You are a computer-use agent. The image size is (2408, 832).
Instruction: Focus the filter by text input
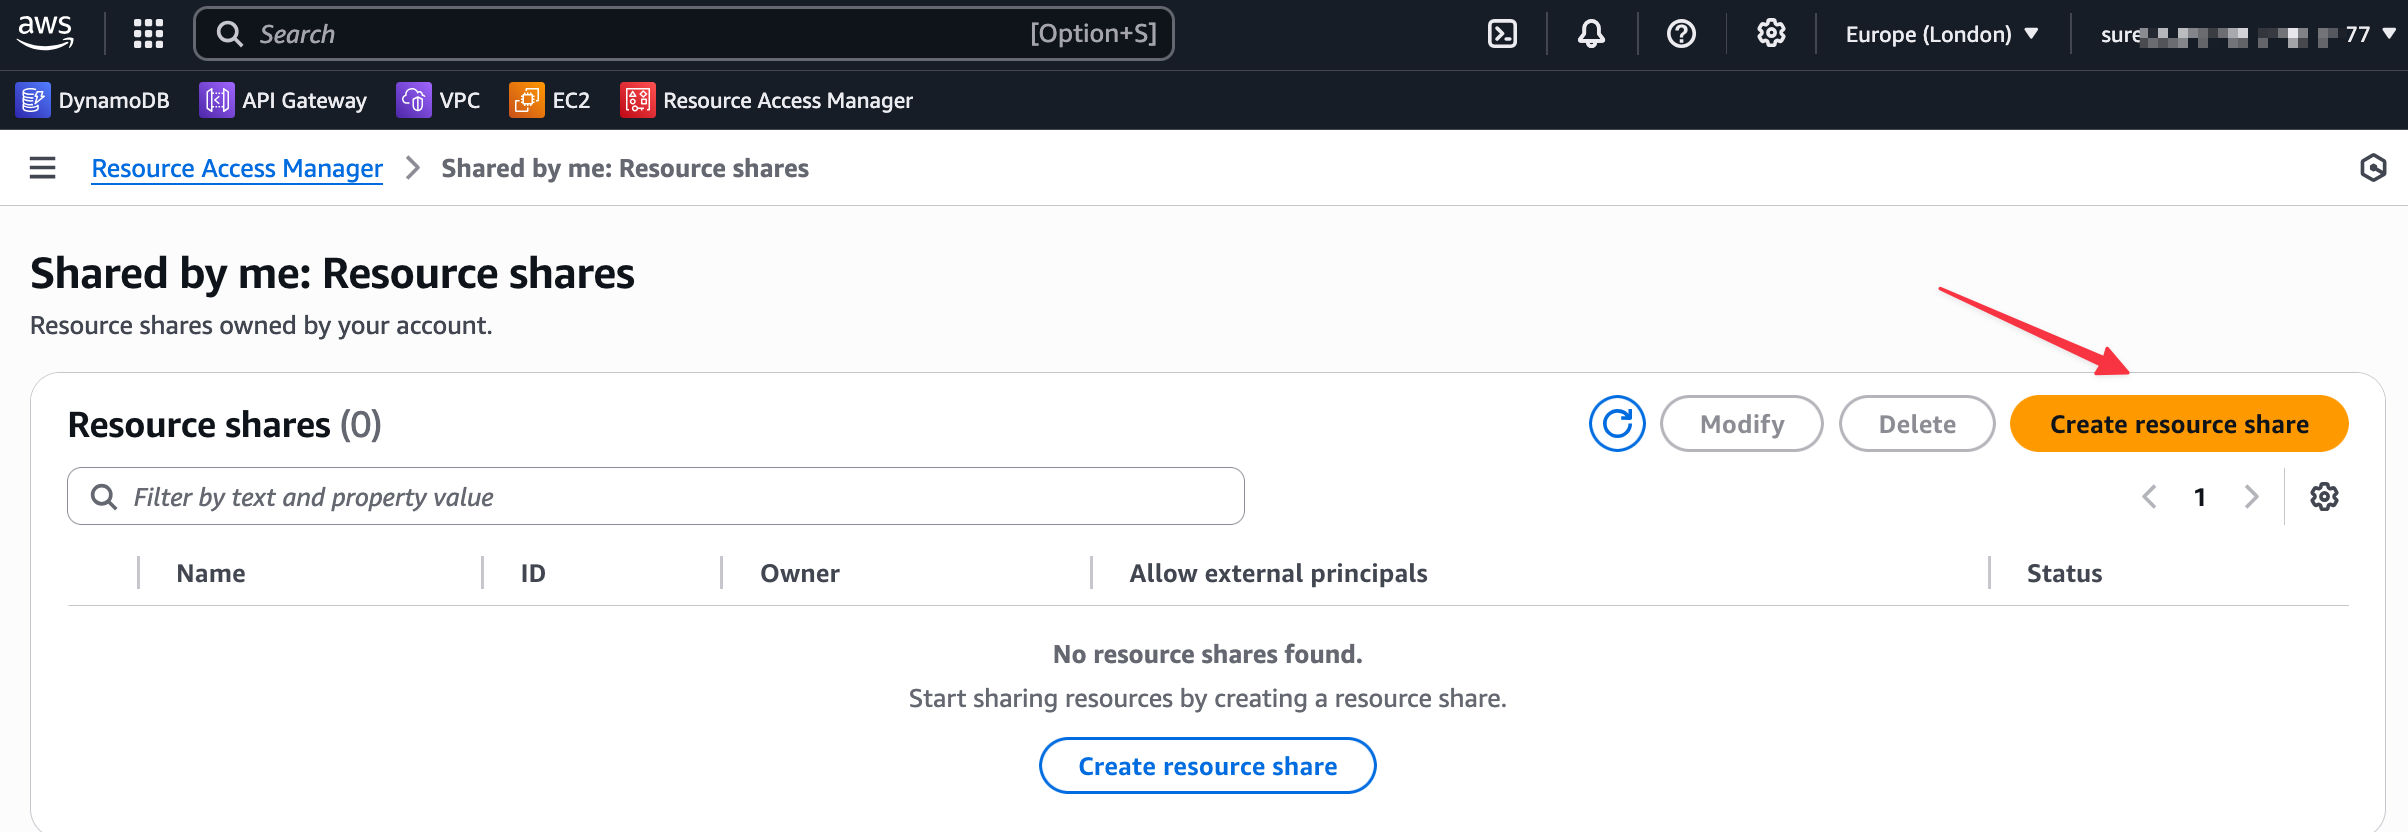coord(656,497)
